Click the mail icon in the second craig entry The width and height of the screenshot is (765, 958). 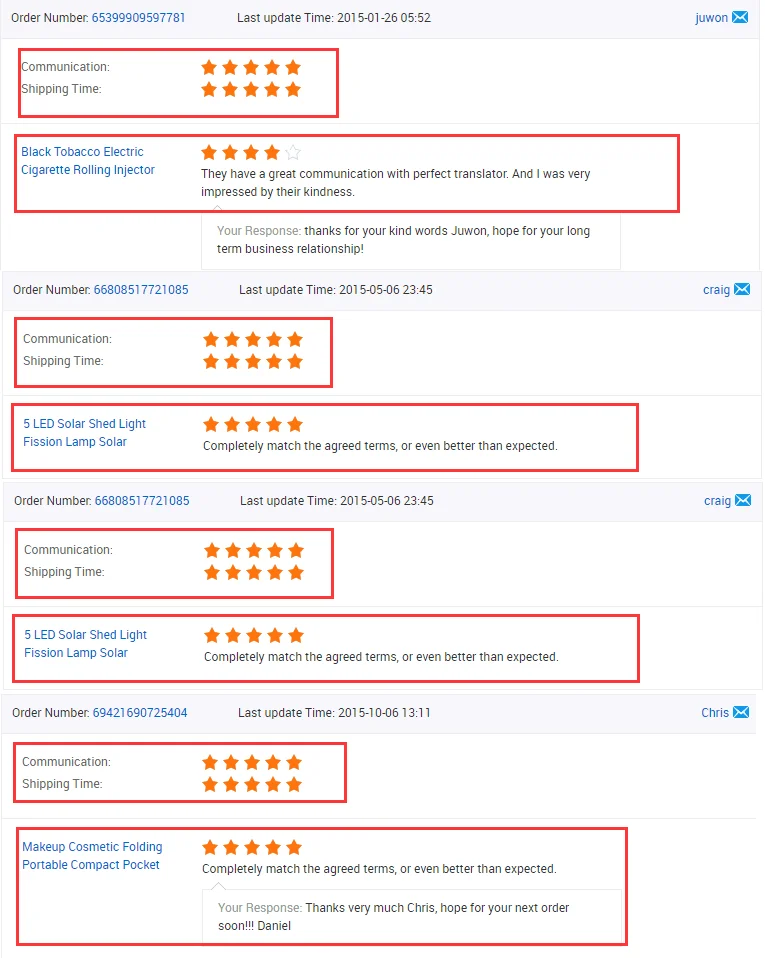point(742,500)
